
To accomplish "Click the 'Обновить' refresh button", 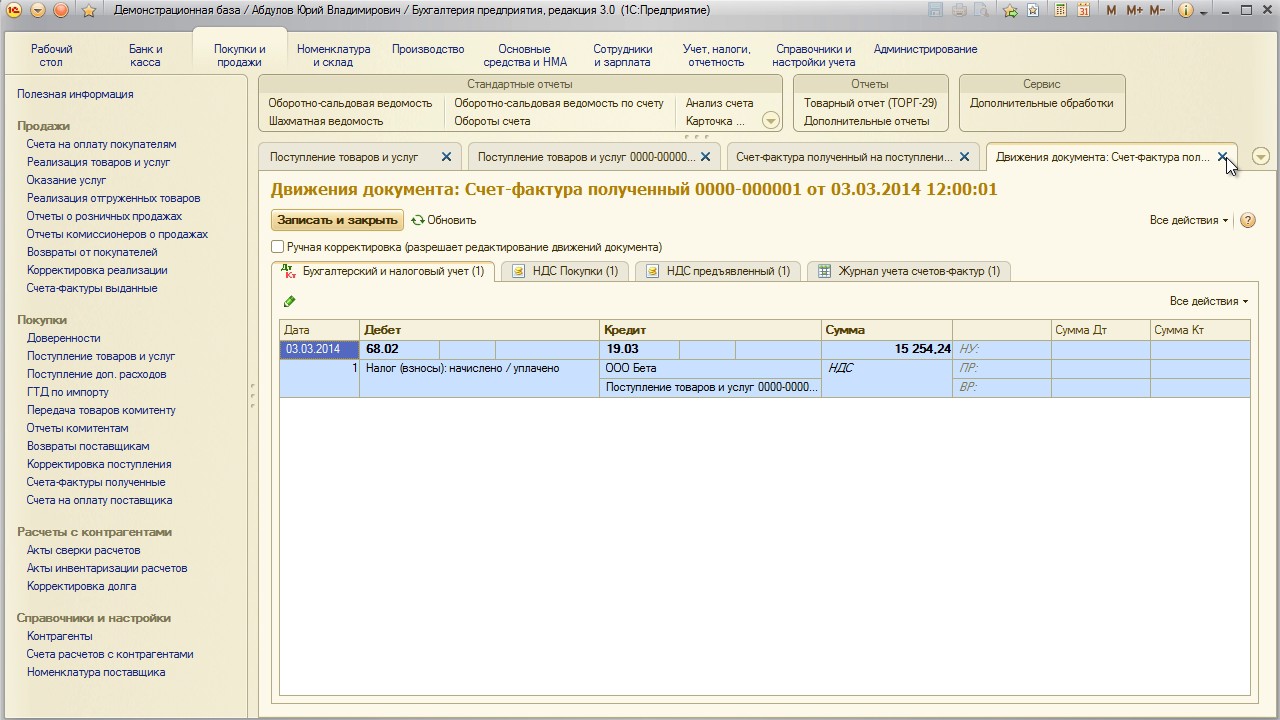I will pyautogui.click(x=444, y=220).
